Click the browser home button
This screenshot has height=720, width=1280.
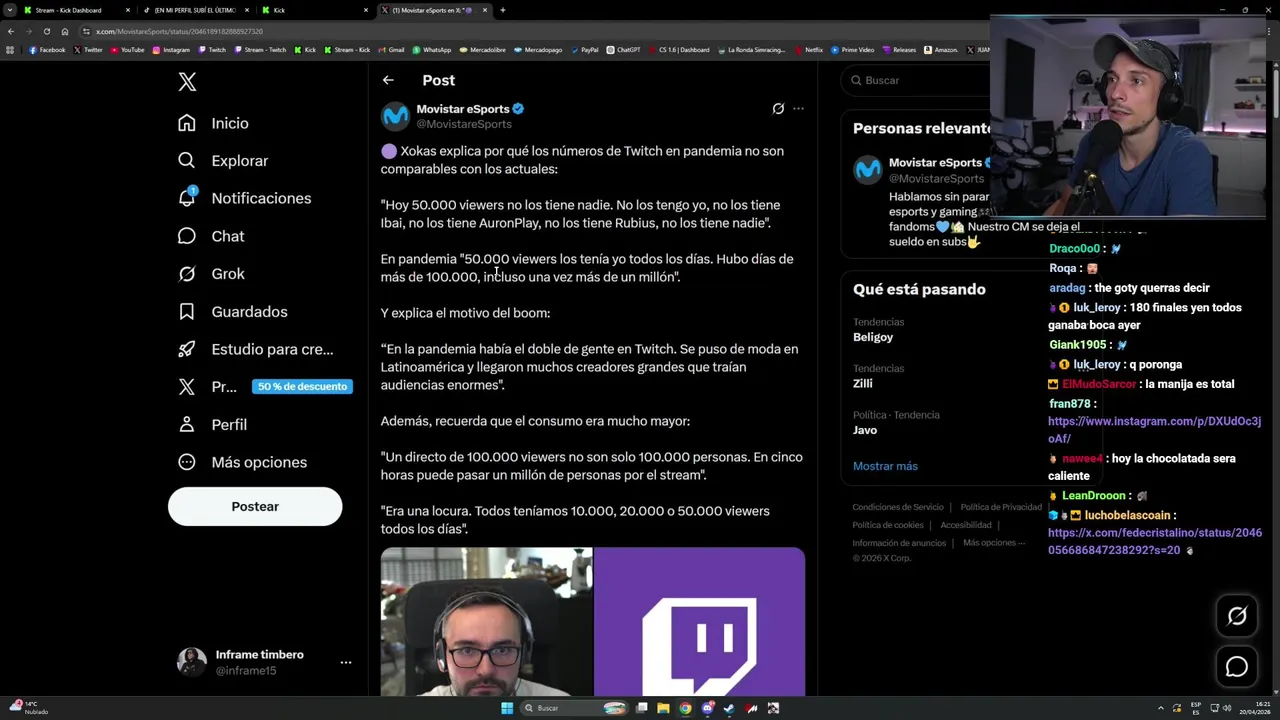pyautogui.click(x=65, y=31)
